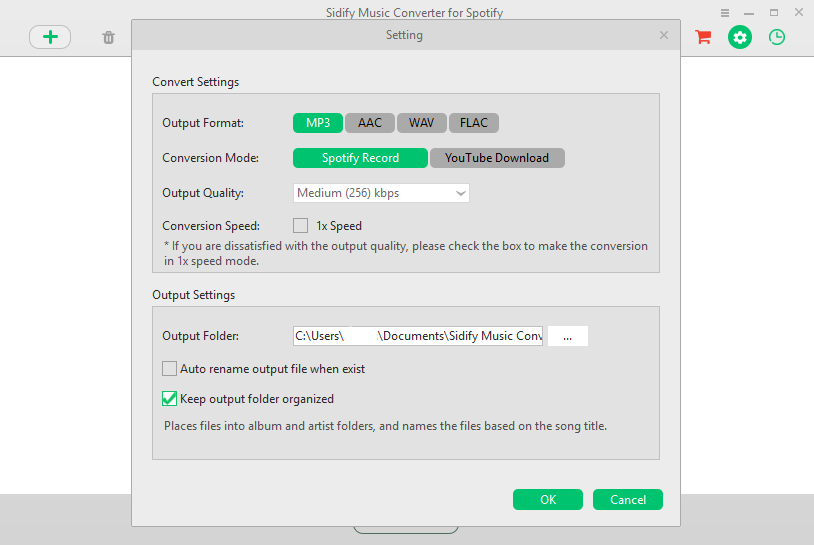
Task: Choose the FLAC output format
Action: [473, 123]
